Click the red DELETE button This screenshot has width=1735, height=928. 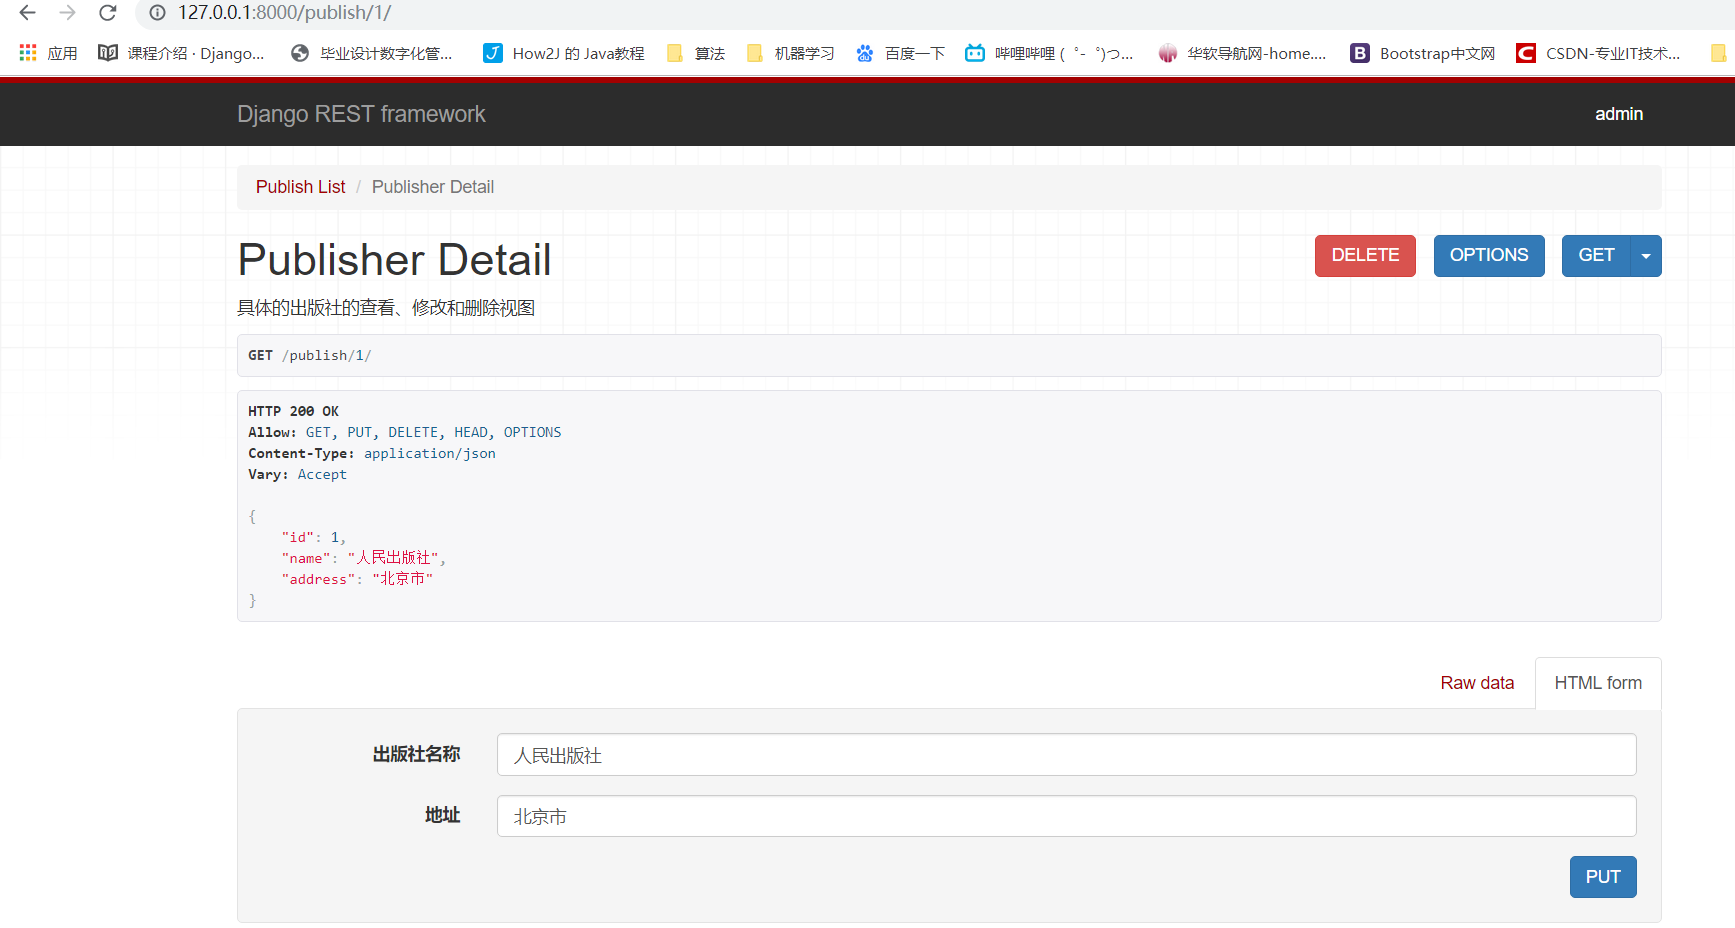point(1365,256)
